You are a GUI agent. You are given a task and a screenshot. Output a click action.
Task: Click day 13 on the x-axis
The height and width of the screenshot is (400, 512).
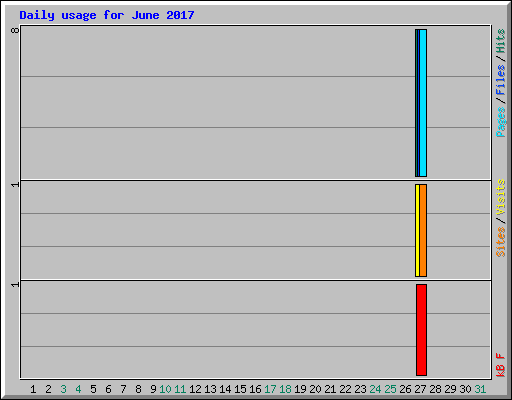210,389
